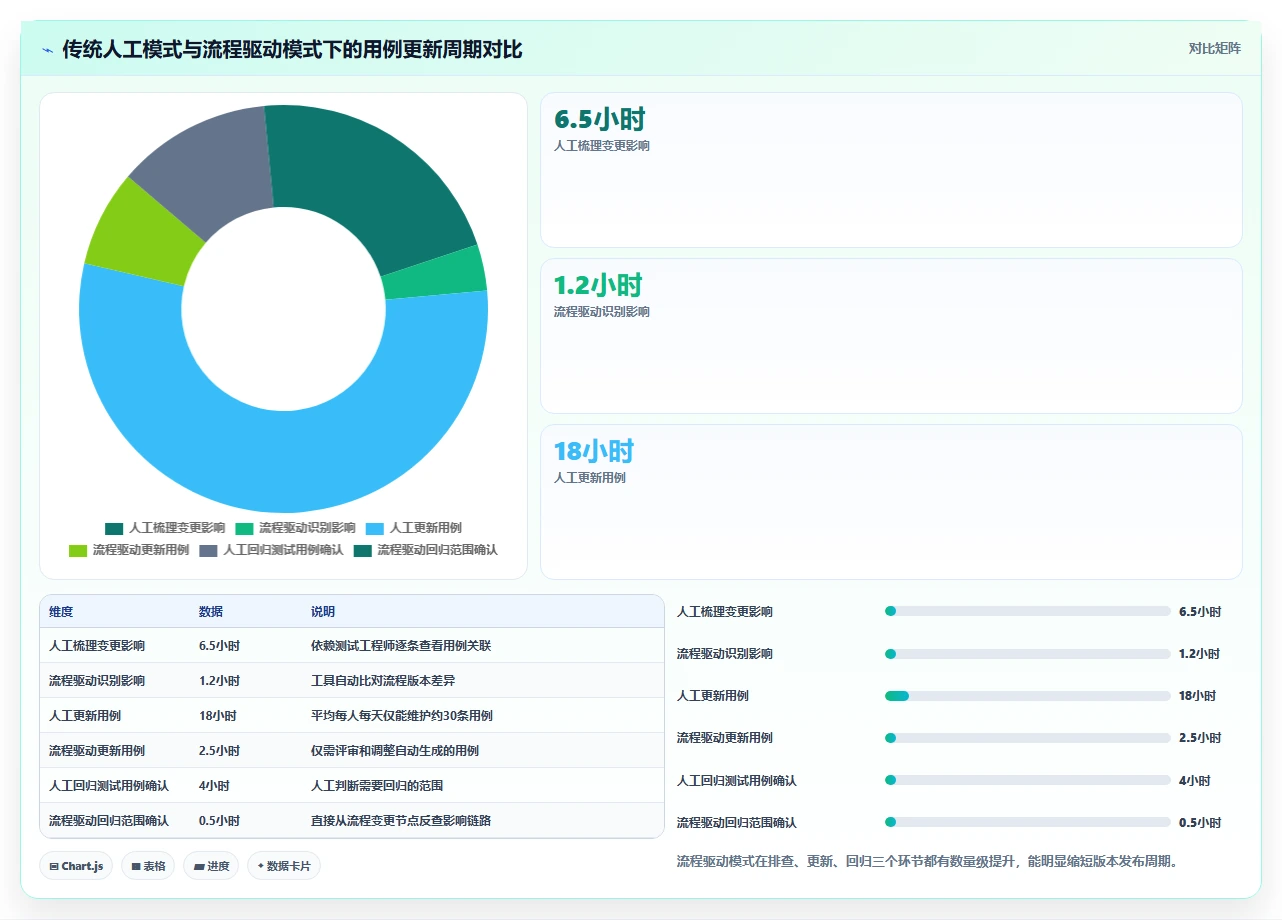Toggle 流程驱动更新用例 legend item
This screenshot has width=1282, height=920.
pyautogui.click(x=129, y=550)
